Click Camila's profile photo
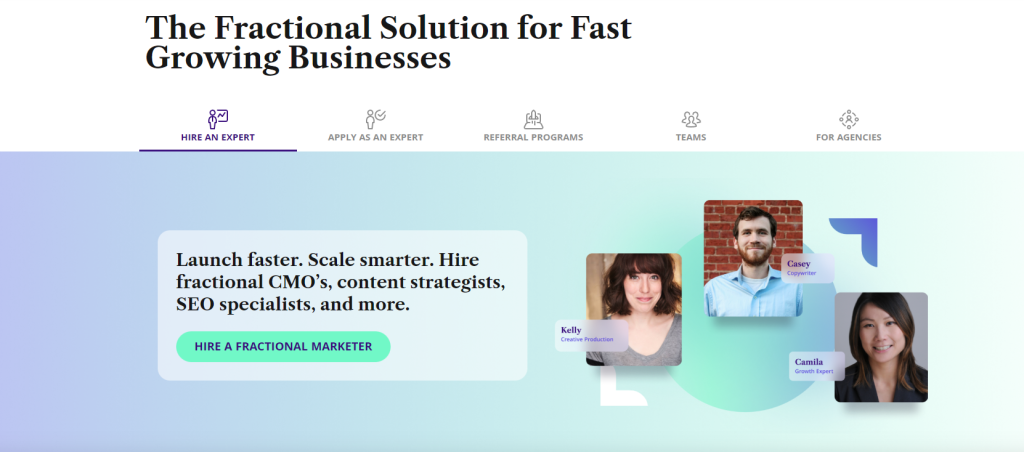The image size is (1024, 452). (x=881, y=347)
